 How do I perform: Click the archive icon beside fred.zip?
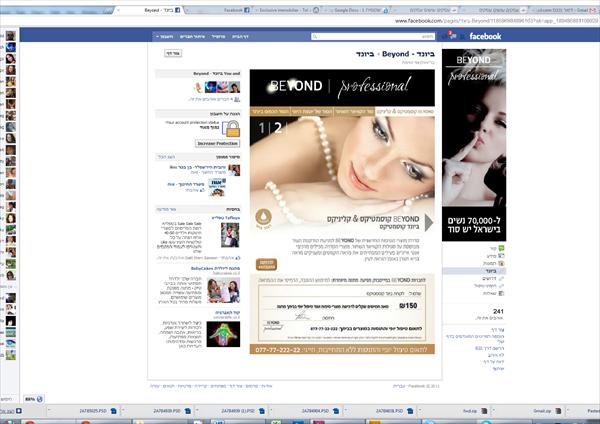pyautogui.click(x=484, y=411)
